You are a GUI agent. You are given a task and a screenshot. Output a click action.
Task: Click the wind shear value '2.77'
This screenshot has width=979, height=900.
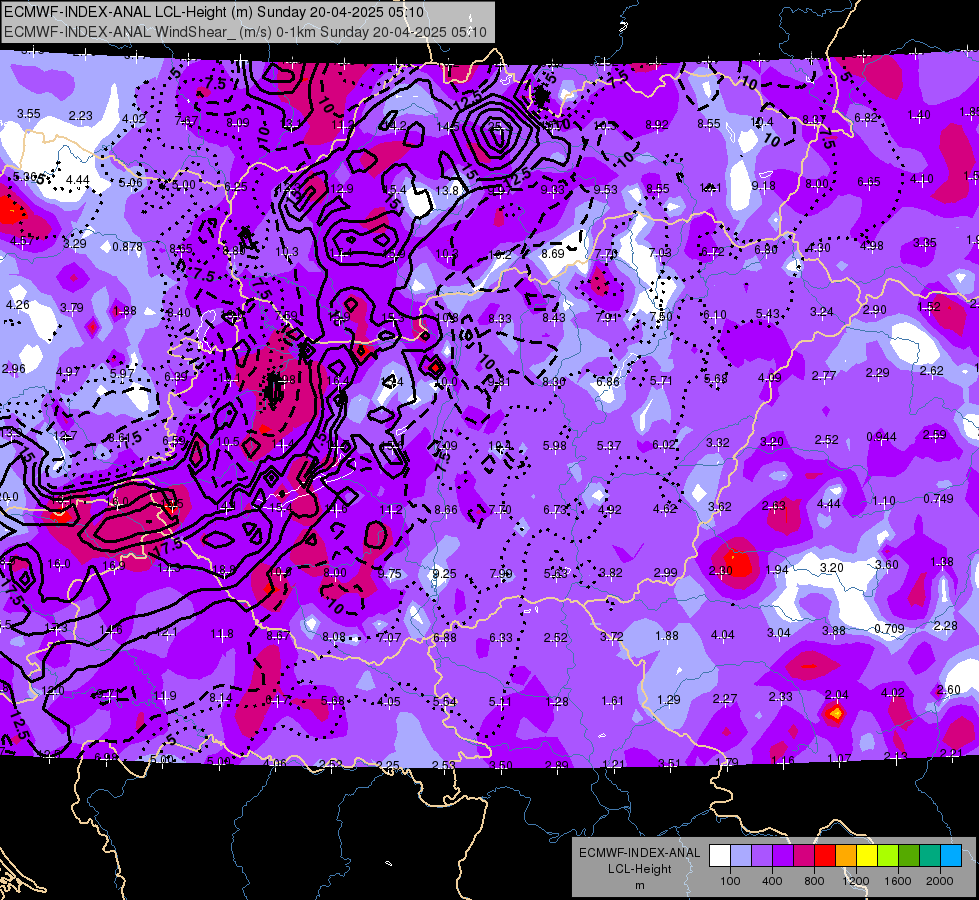coord(824,375)
